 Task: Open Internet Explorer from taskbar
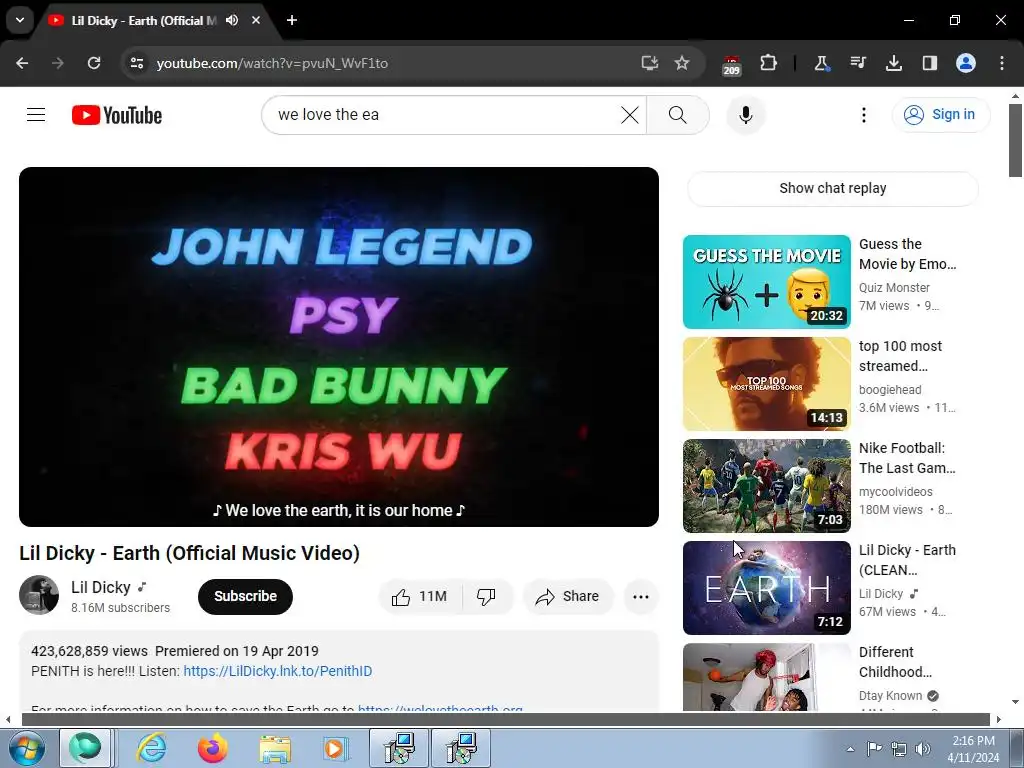152,748
